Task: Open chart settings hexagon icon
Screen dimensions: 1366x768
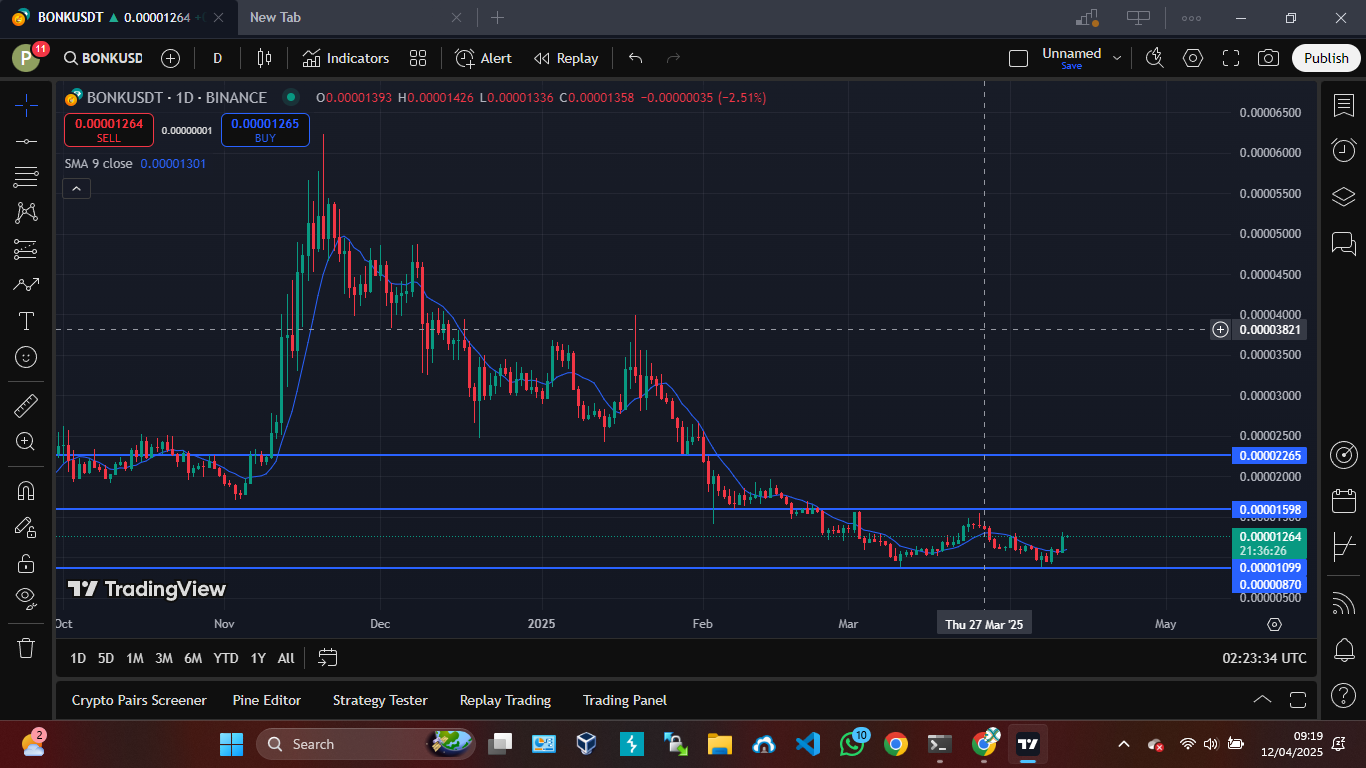Action: pos(1193,58)
